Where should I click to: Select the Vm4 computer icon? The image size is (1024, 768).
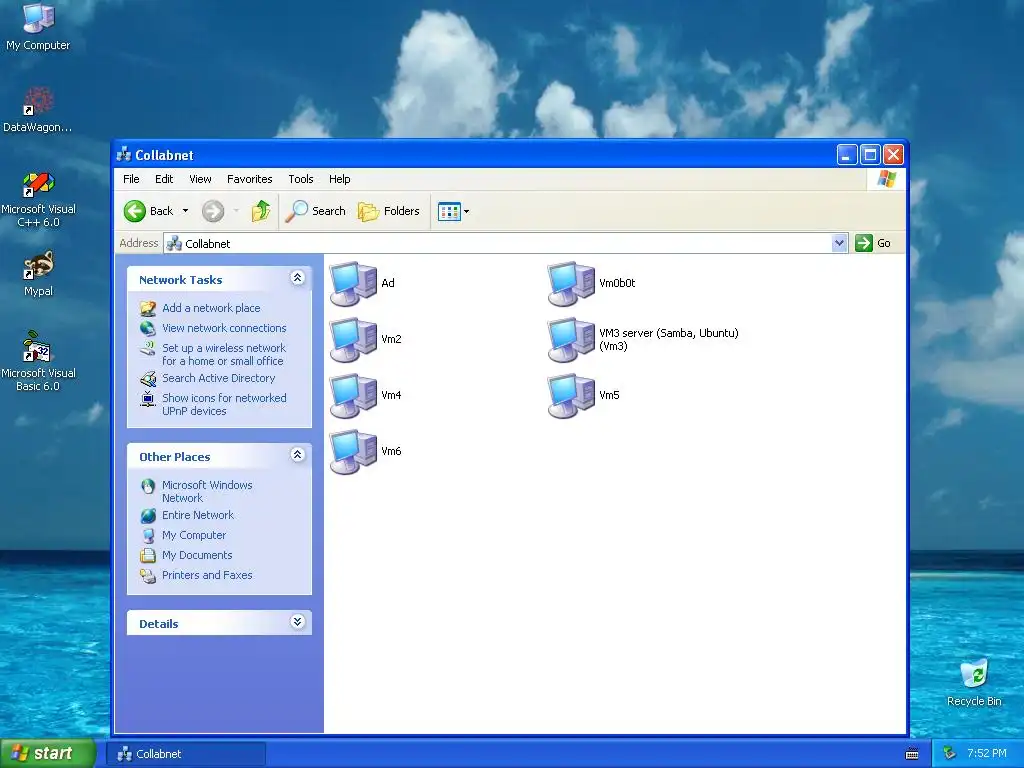pos(353,396)
